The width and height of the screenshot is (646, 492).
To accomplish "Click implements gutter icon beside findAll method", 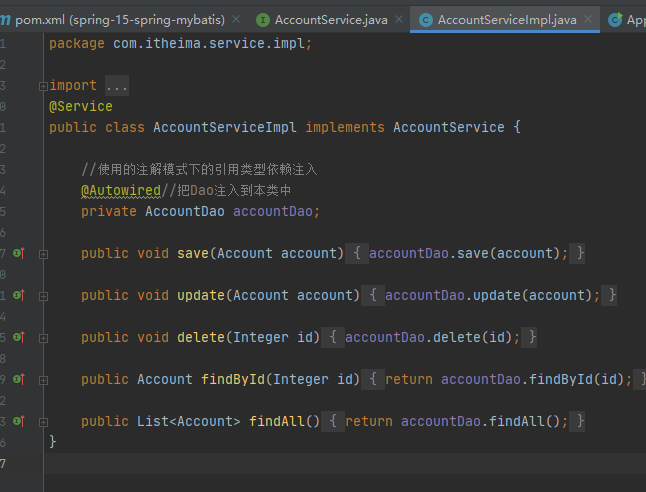I will coord(18,422).
